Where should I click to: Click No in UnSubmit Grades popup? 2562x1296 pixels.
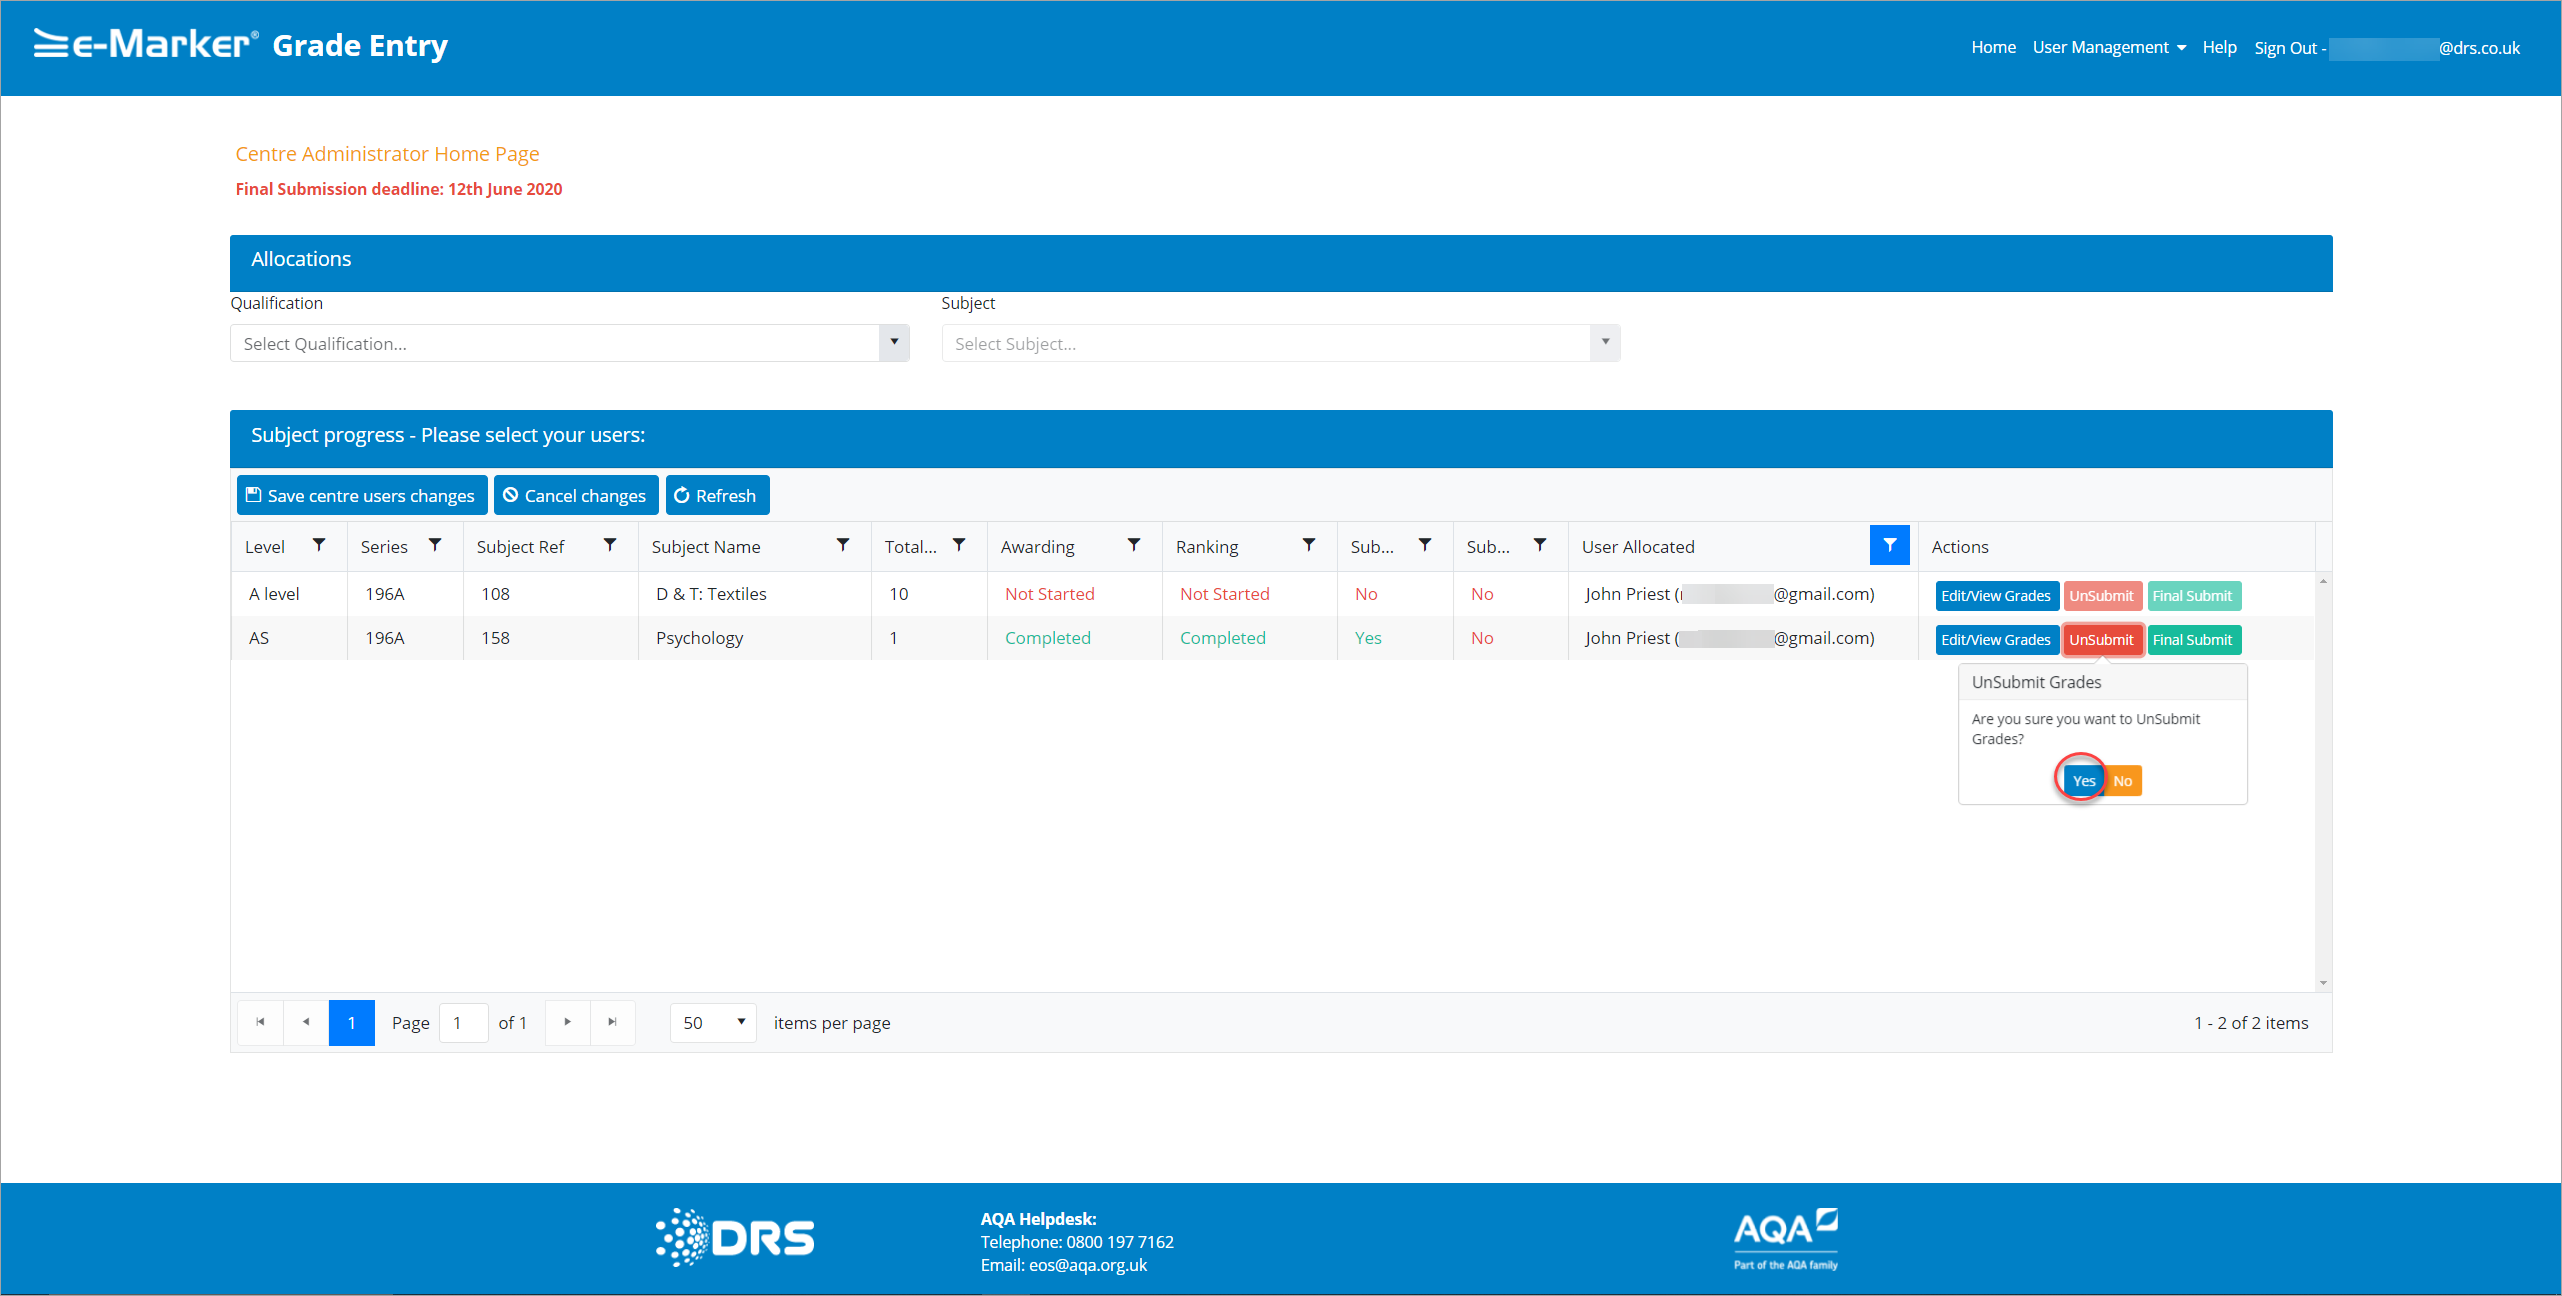2123,781
